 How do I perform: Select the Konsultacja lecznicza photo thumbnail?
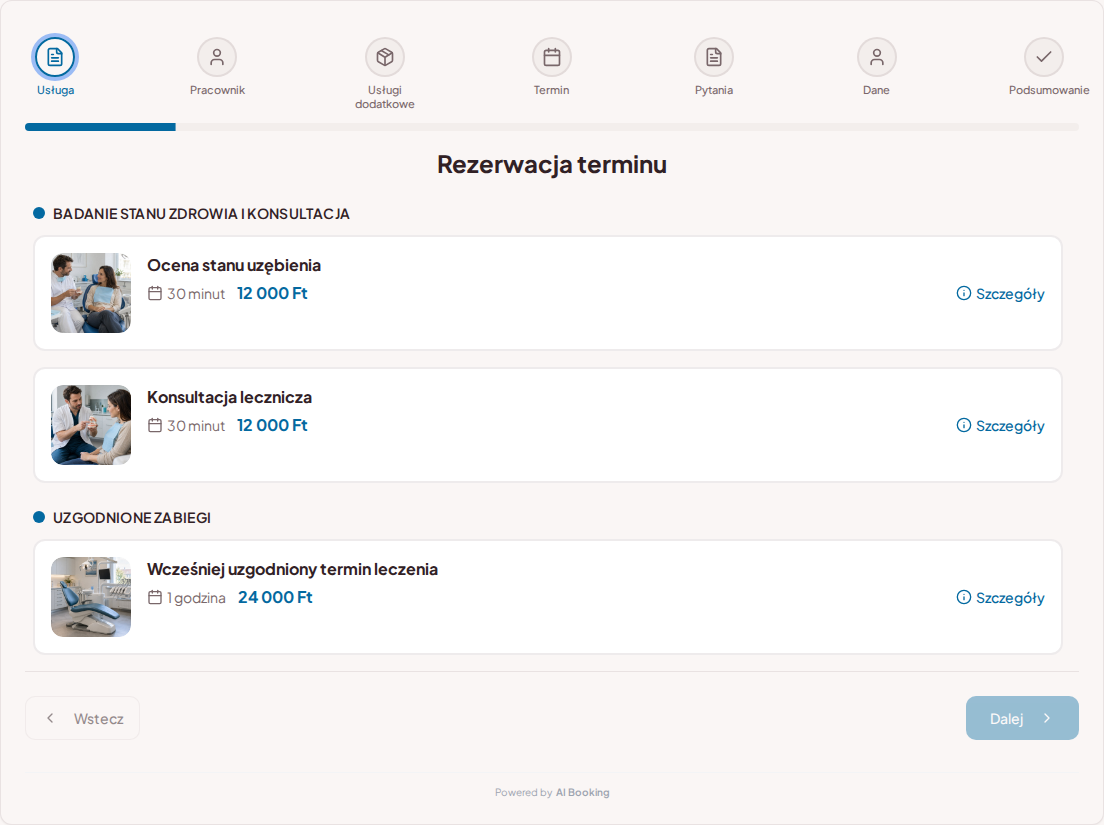pos(91,425)
